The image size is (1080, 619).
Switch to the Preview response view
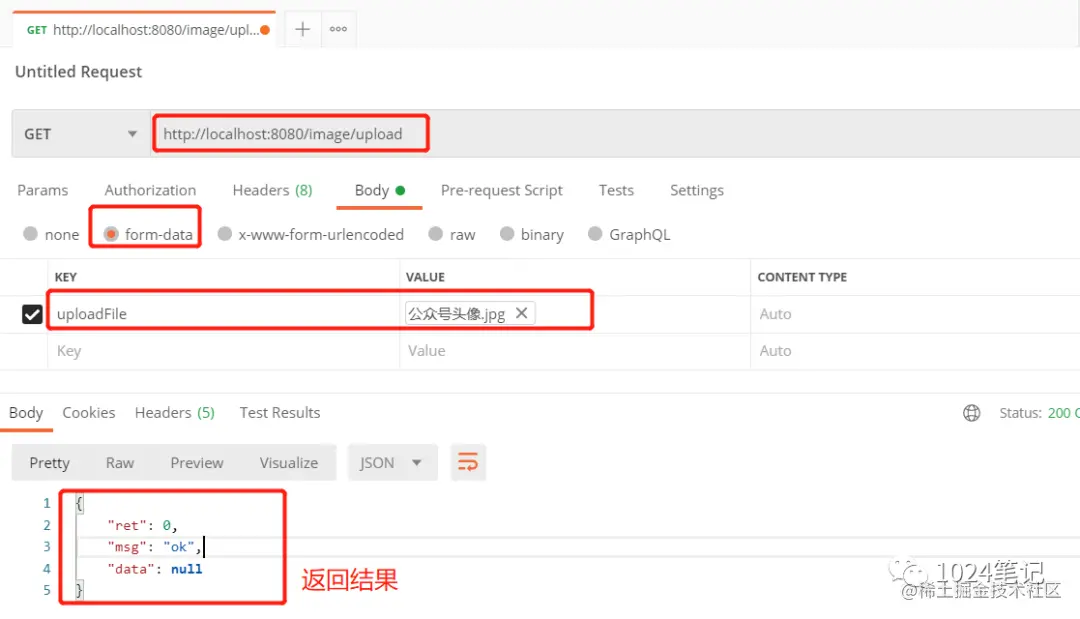(196, 462)
